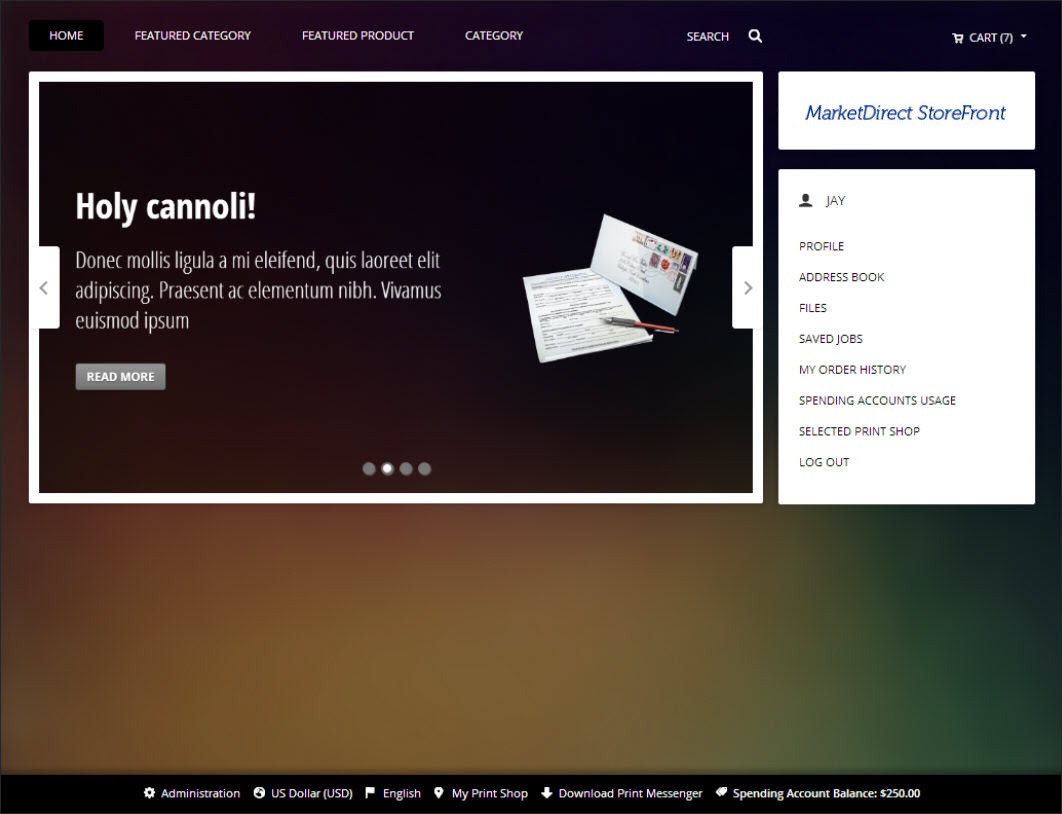Click the shopping cart icon
Screen dimensions: 1062x814
click(958, 38)
